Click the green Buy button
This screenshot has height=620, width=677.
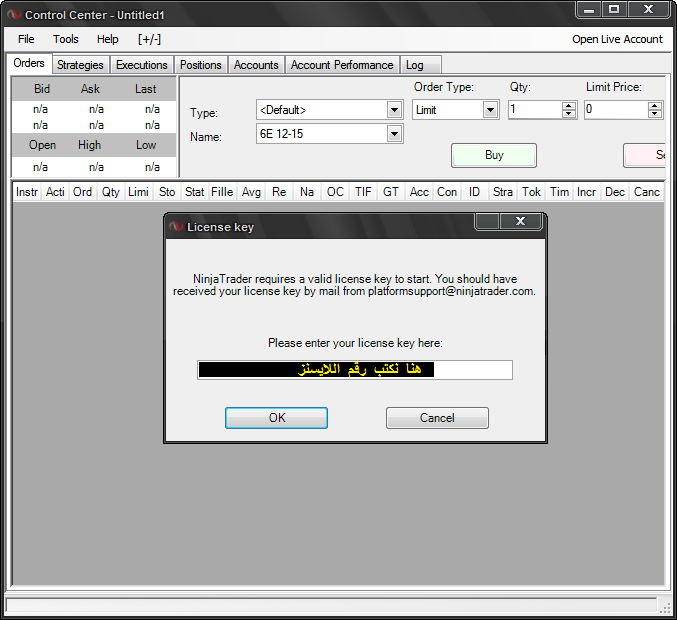coord(494,155)
